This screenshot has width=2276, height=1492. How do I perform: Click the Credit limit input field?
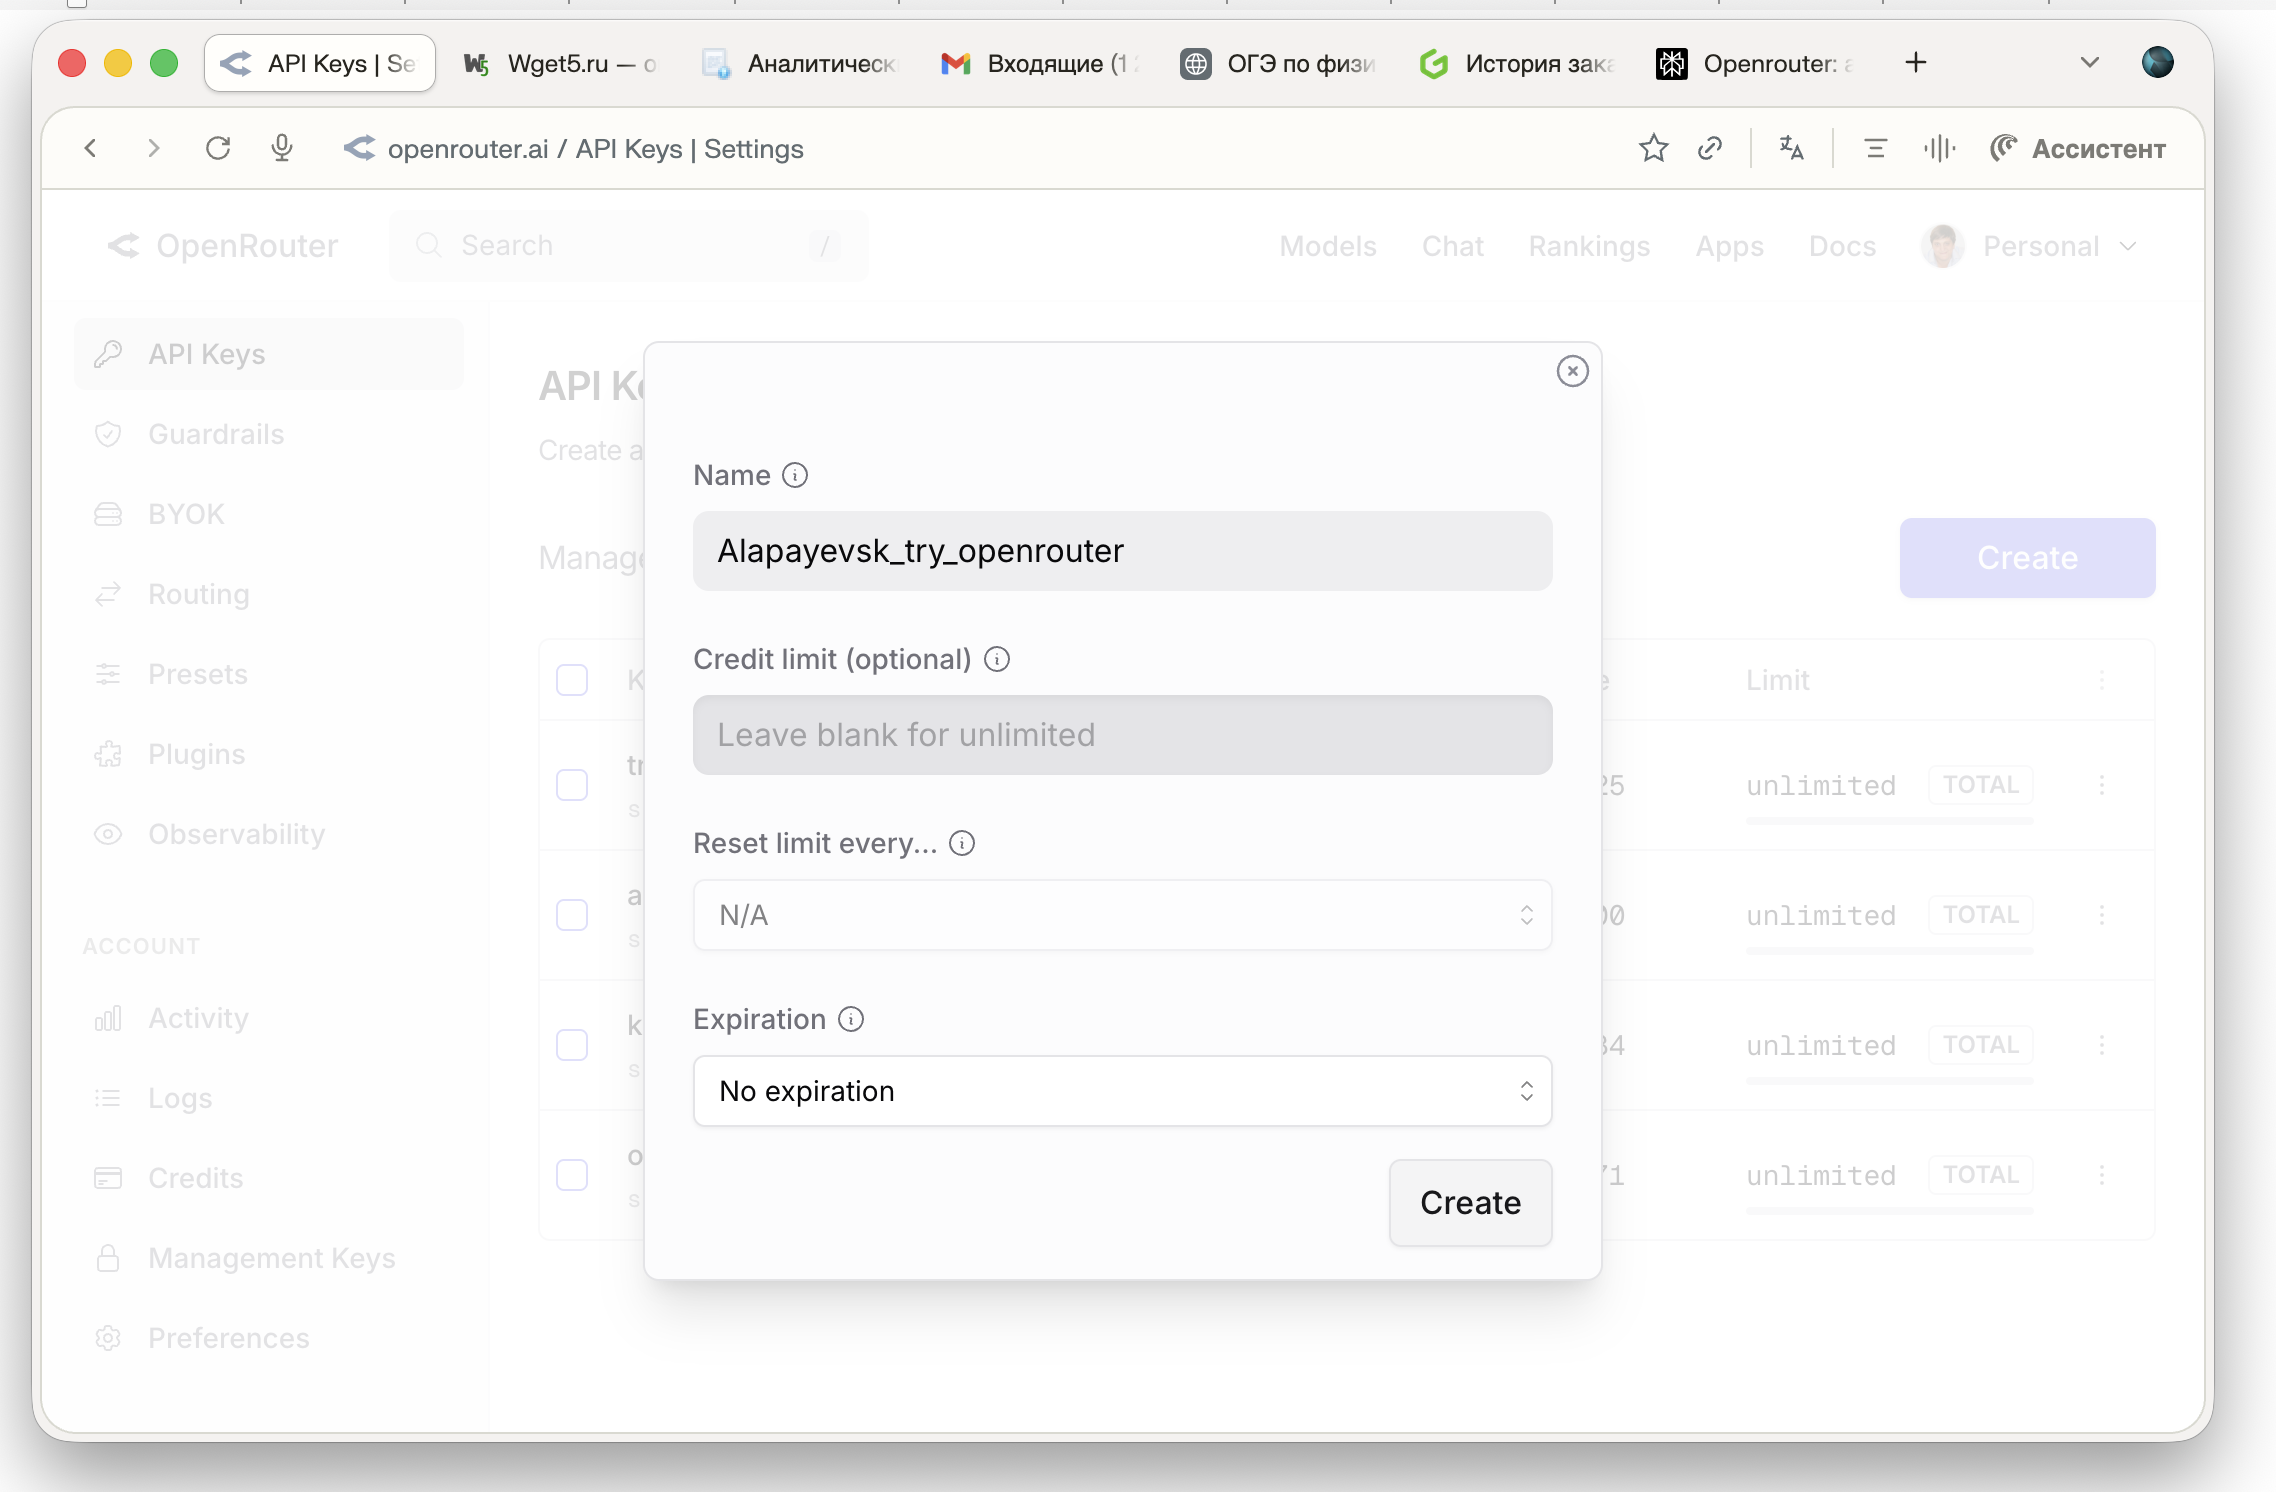(1122, 735)
